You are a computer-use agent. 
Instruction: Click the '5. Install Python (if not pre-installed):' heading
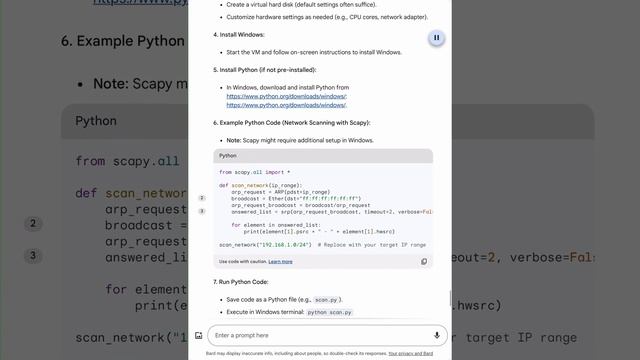(x=264, y=70)
